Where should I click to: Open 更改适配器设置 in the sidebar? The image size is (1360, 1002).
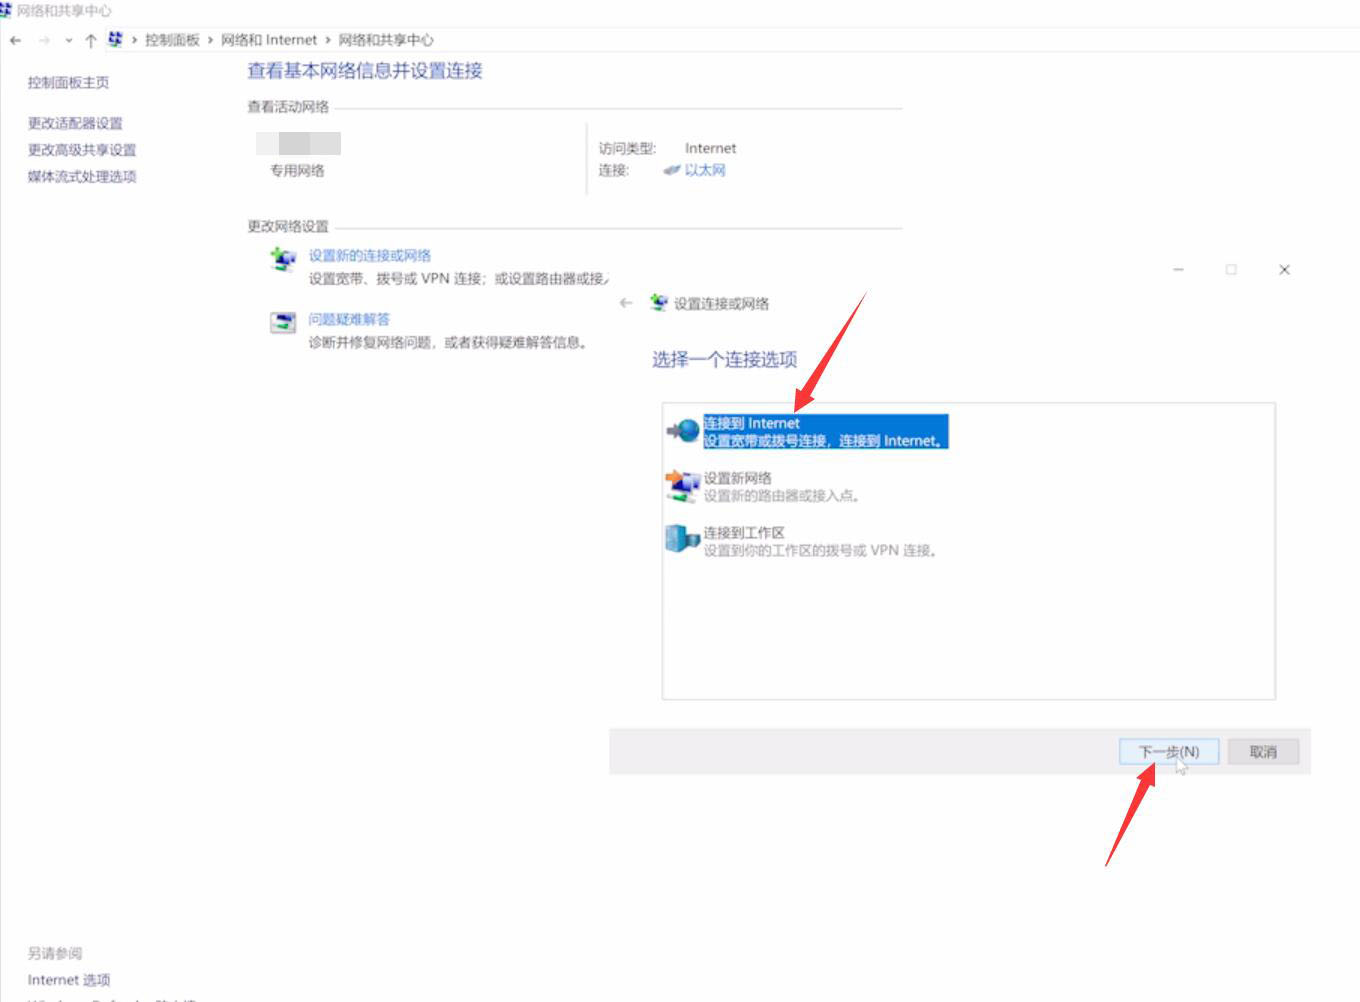(75, 123)
